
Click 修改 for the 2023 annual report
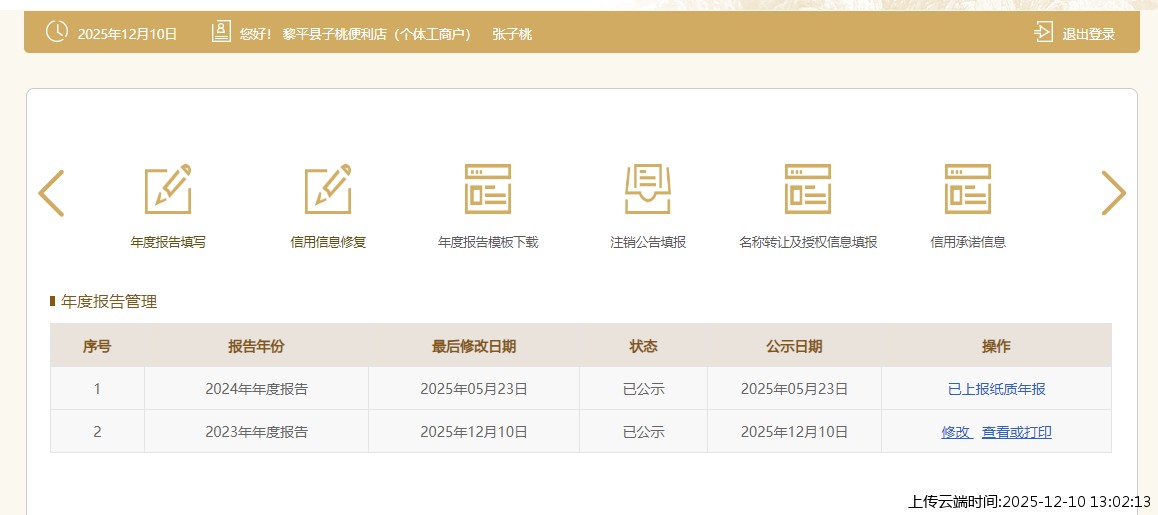(956, 432)
